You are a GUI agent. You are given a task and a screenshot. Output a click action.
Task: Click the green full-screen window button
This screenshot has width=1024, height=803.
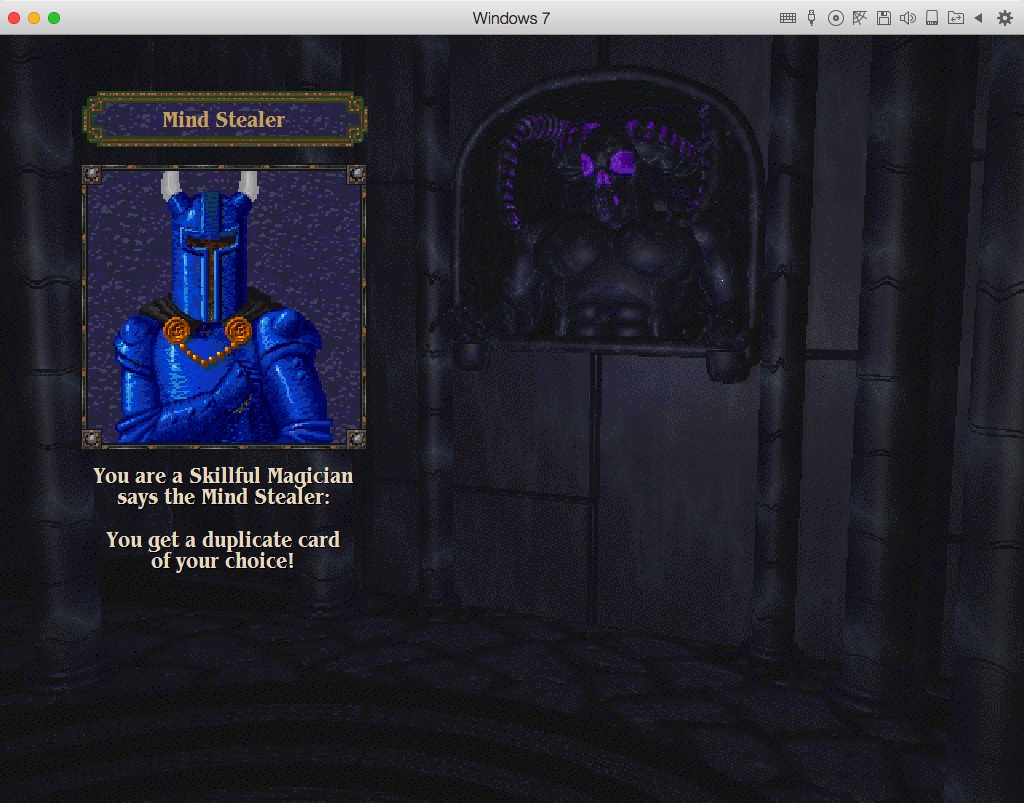coord(54,18)
